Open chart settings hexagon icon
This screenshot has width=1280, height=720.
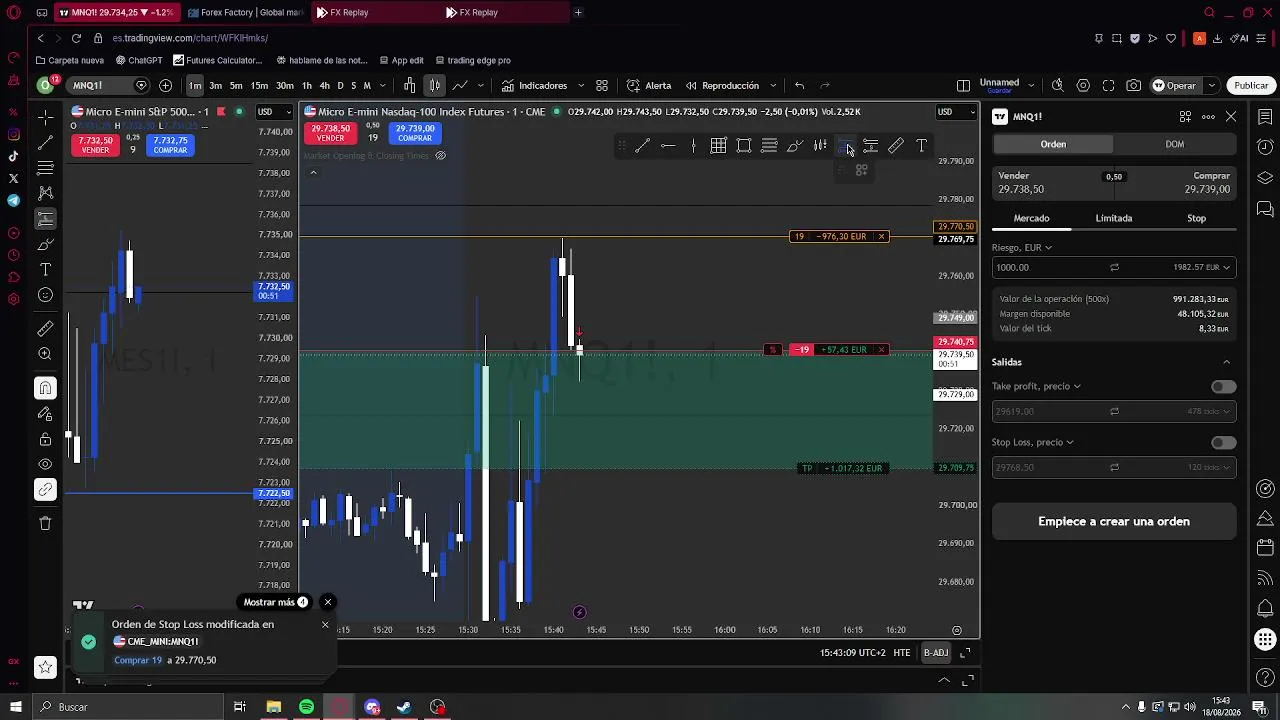1083,86
